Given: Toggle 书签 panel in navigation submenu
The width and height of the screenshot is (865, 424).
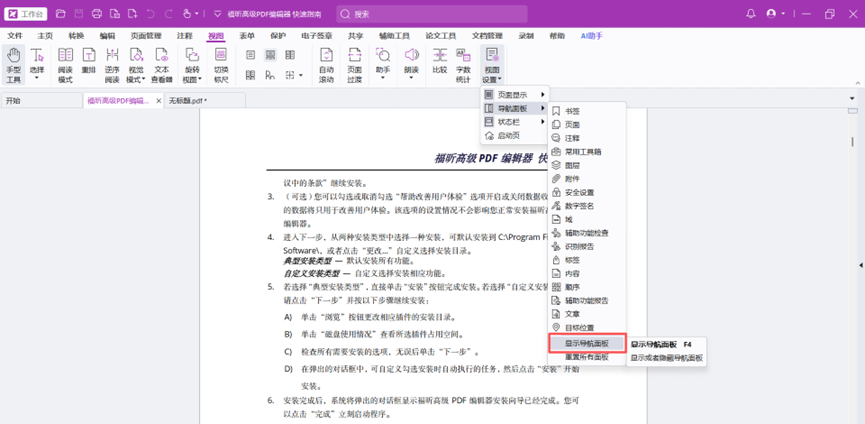Looking at the screenshot, I should 572,112.
